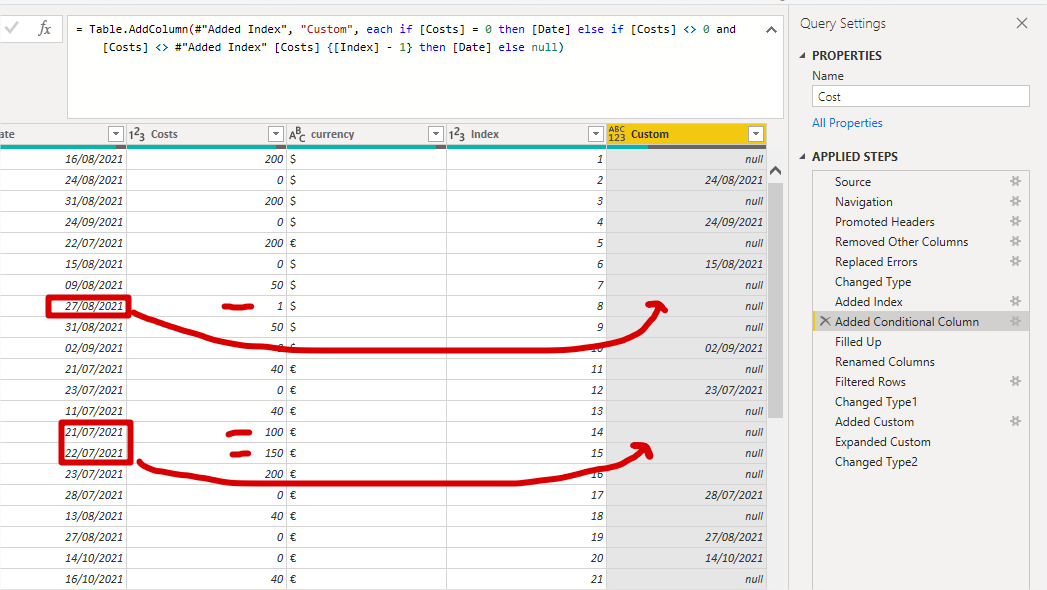Edit the query Name field containing Cost
Image resolution: width=1047 pixels, height=590 pixels.
[921, 97]
